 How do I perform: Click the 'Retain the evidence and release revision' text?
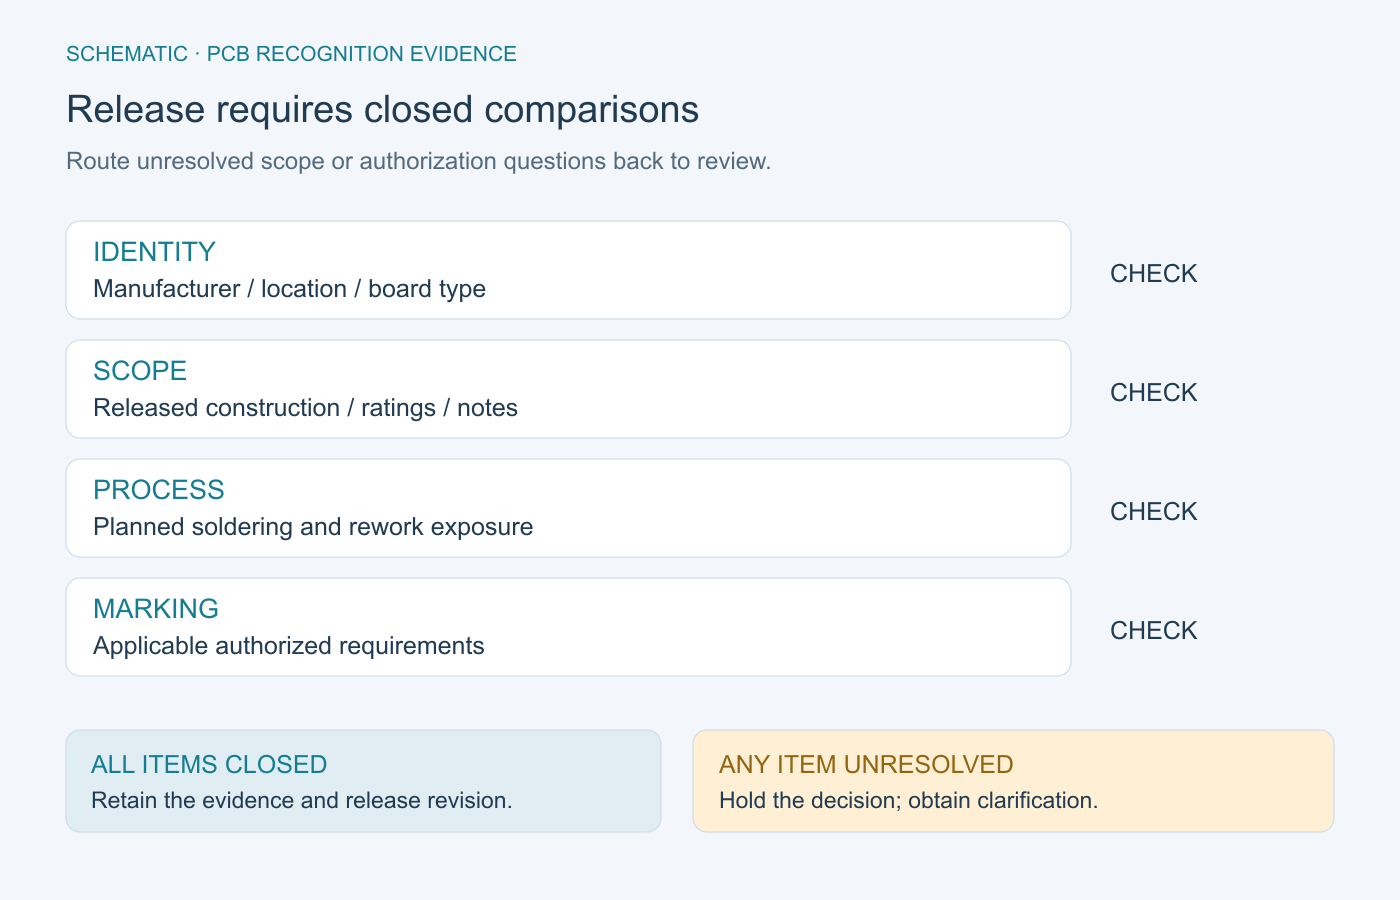(301, 800)
